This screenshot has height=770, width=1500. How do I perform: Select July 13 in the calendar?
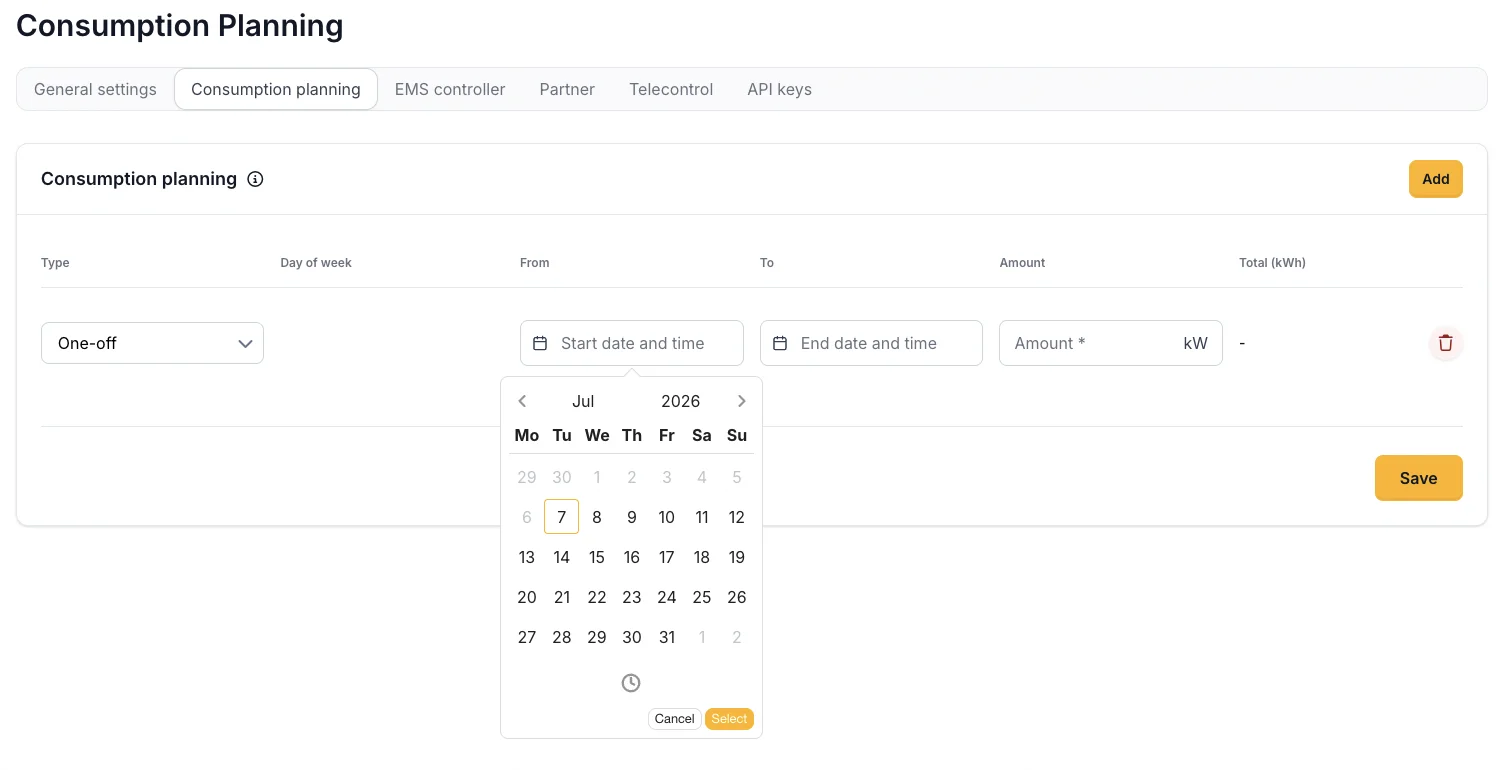[x=527, y=557]
